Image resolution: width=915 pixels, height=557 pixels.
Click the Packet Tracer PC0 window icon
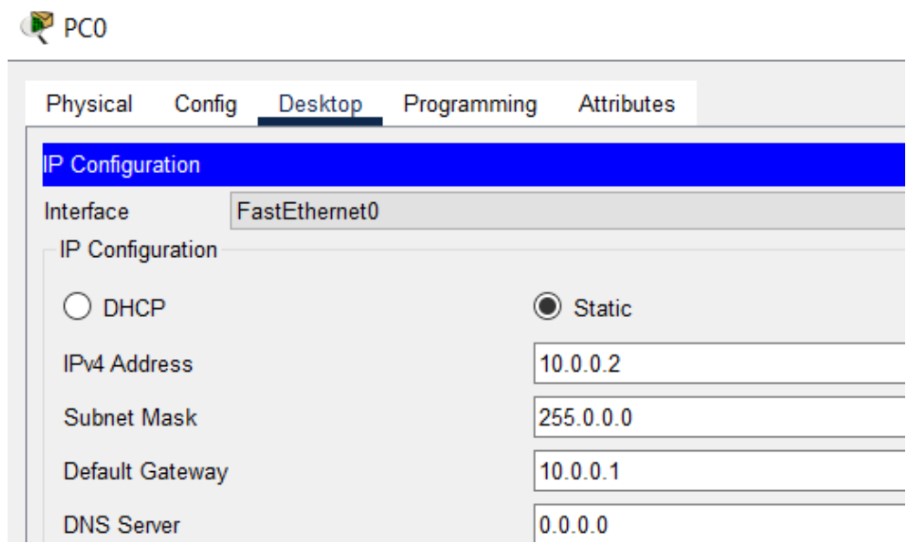[x=37, y=27]
